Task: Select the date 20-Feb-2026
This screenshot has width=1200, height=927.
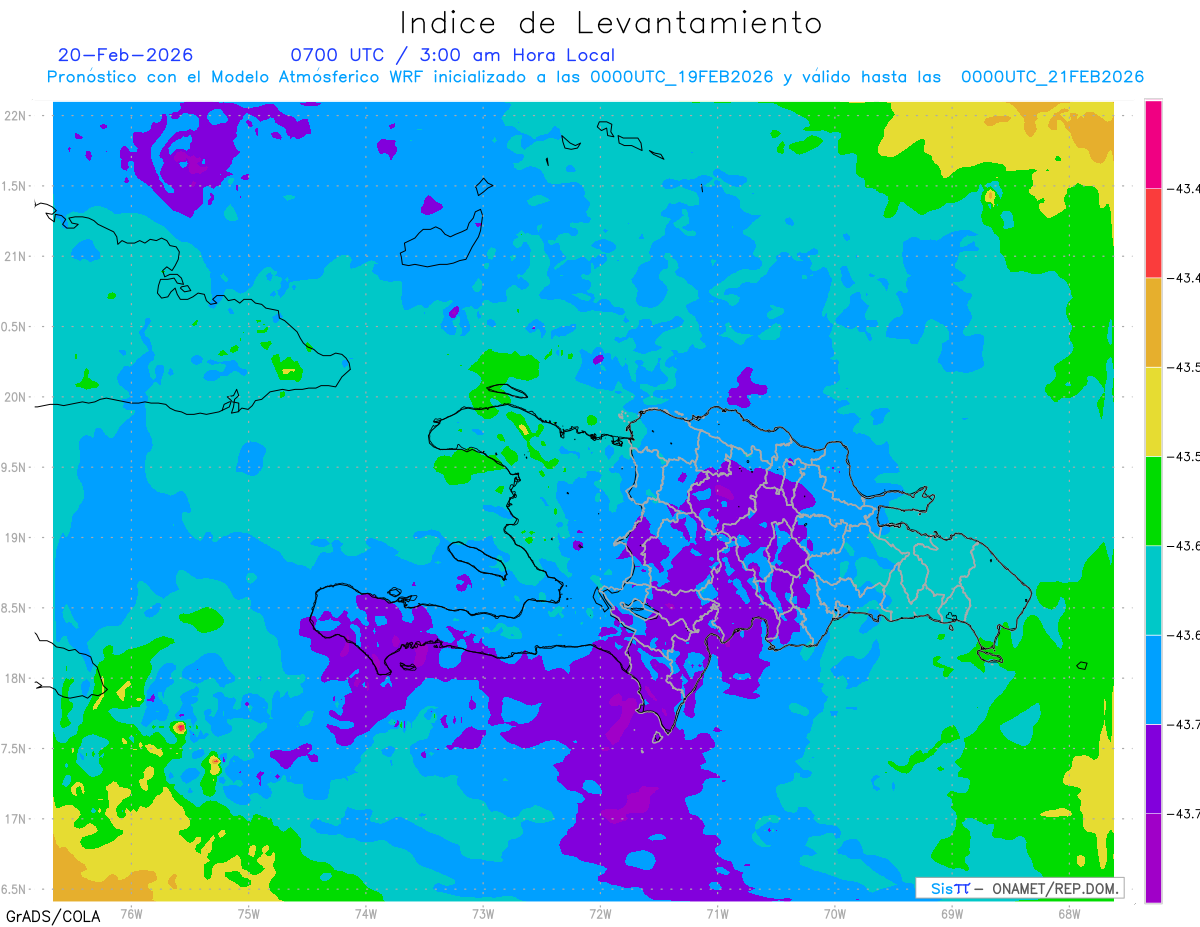Action: (125, 55)
